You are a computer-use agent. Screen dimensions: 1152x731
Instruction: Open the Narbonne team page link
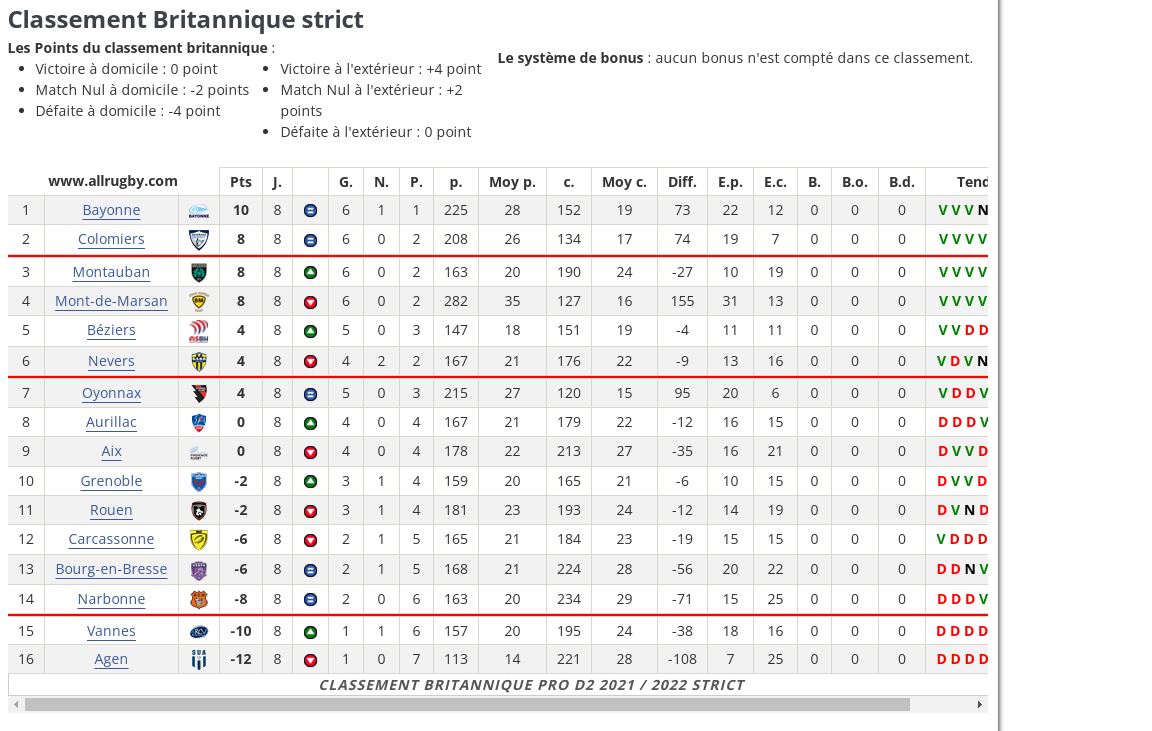coord(111,599)
